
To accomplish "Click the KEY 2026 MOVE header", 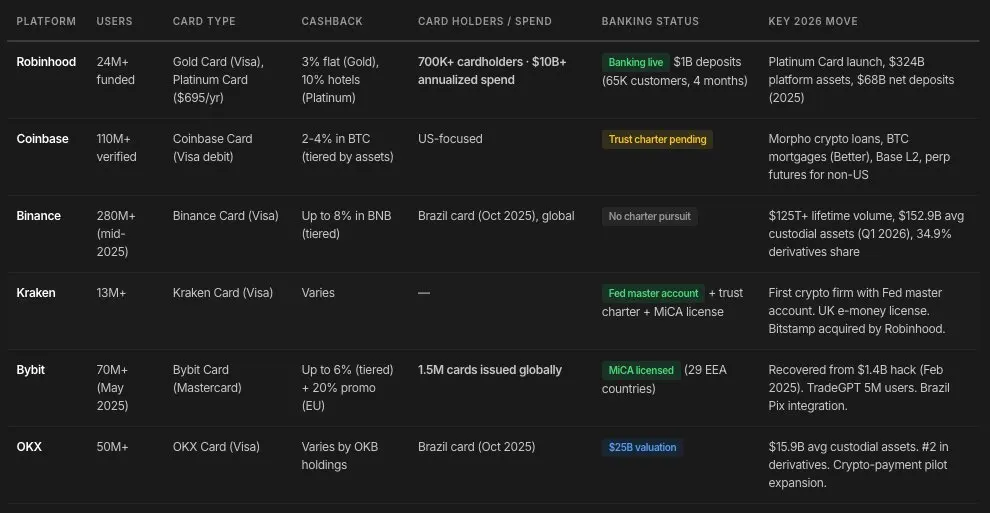I will (x=813, y=21).
